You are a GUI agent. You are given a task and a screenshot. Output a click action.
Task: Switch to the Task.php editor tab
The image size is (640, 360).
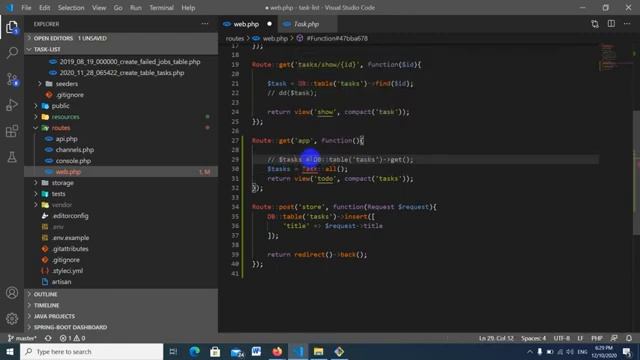point(307,24)
